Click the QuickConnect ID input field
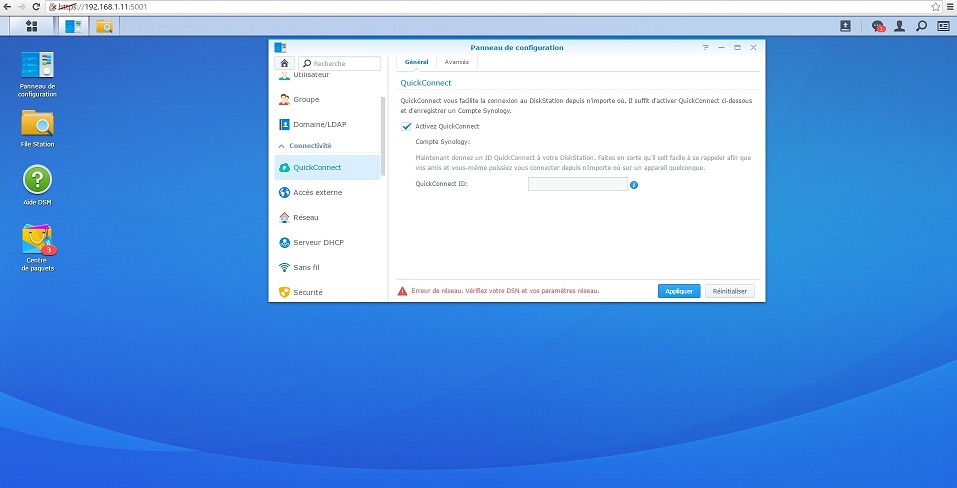Image resolution: width=957 pixels, height=488 pixels. (577, 184)
